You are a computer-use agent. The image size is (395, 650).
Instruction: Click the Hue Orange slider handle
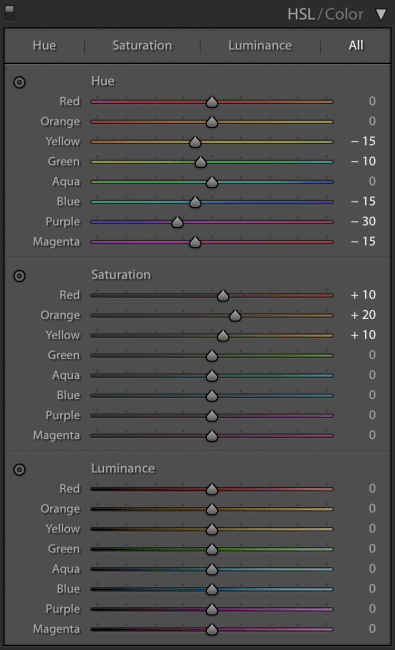[x=212, y=121]
